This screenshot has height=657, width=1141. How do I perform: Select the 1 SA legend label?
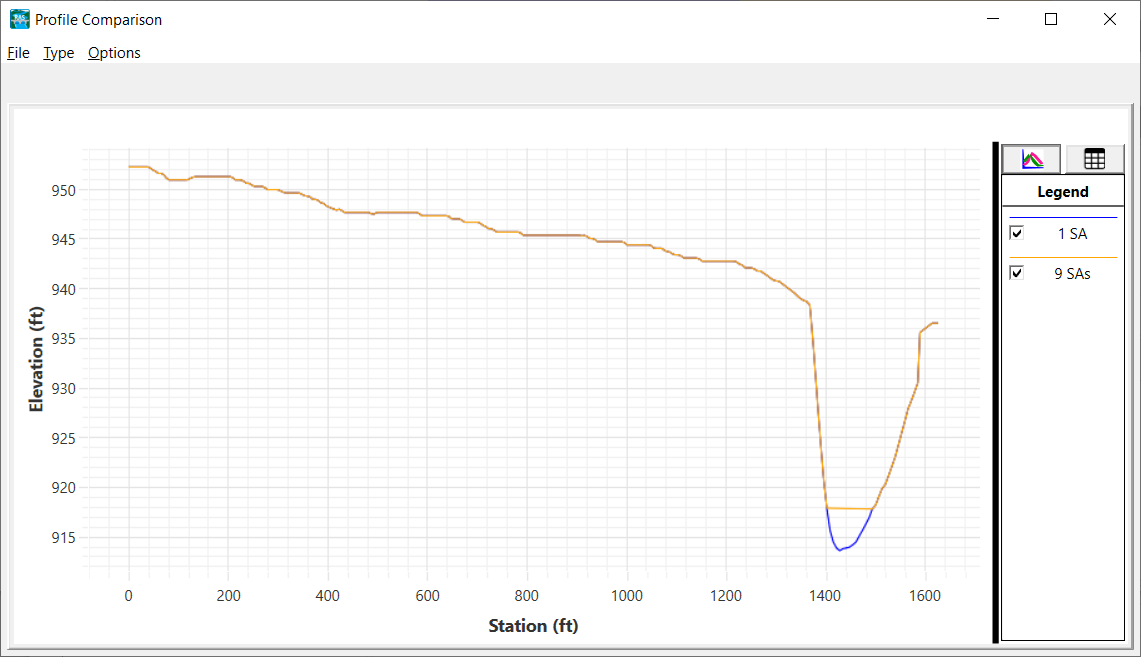[x=1072, y=234]
